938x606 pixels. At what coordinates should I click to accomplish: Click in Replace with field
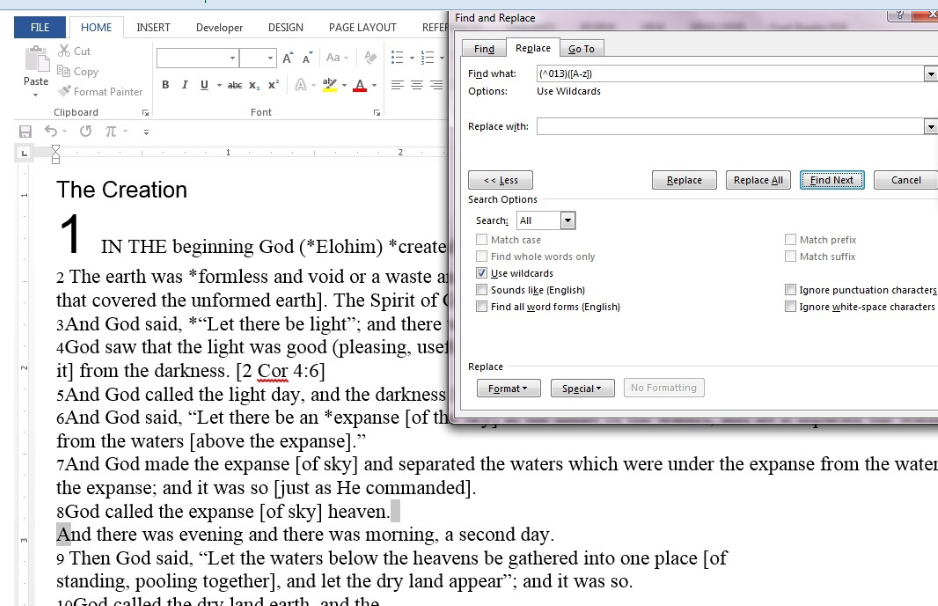pyautogui.click(x=730, y=126)
